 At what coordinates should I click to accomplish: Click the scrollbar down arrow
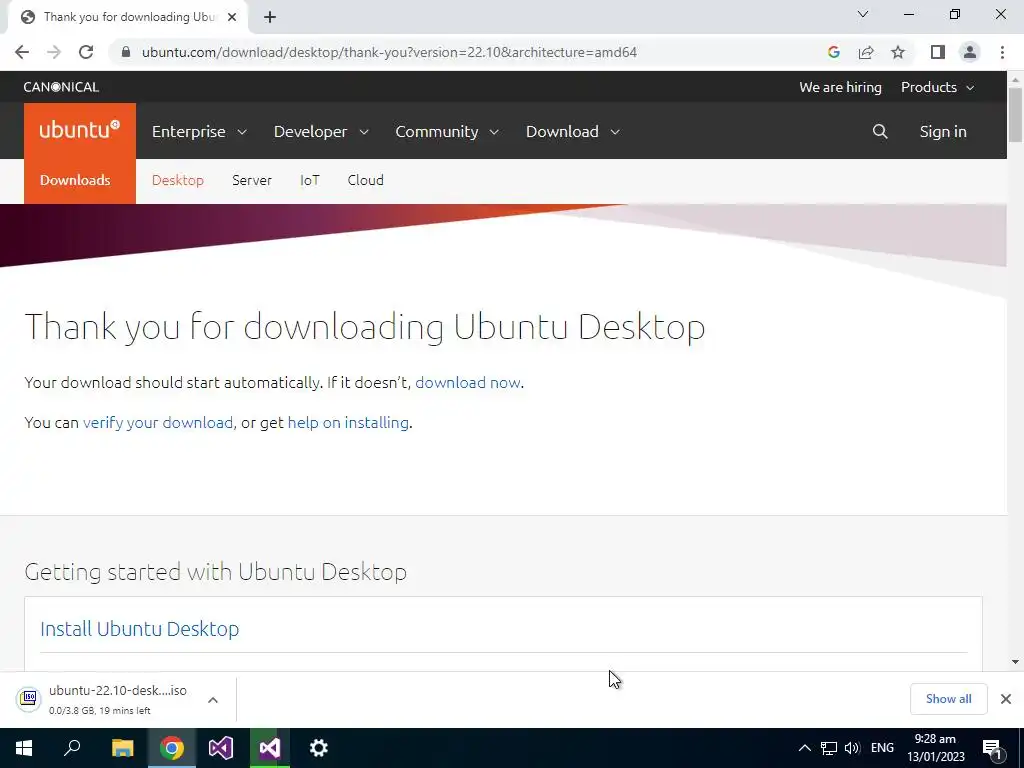click(1015, 662)
